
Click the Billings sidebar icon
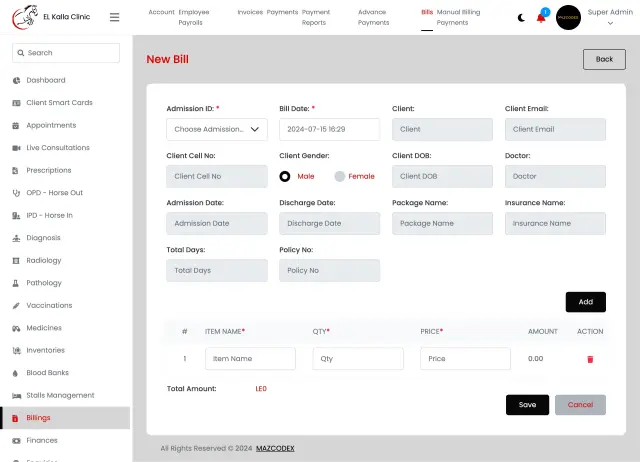(15, 418)
